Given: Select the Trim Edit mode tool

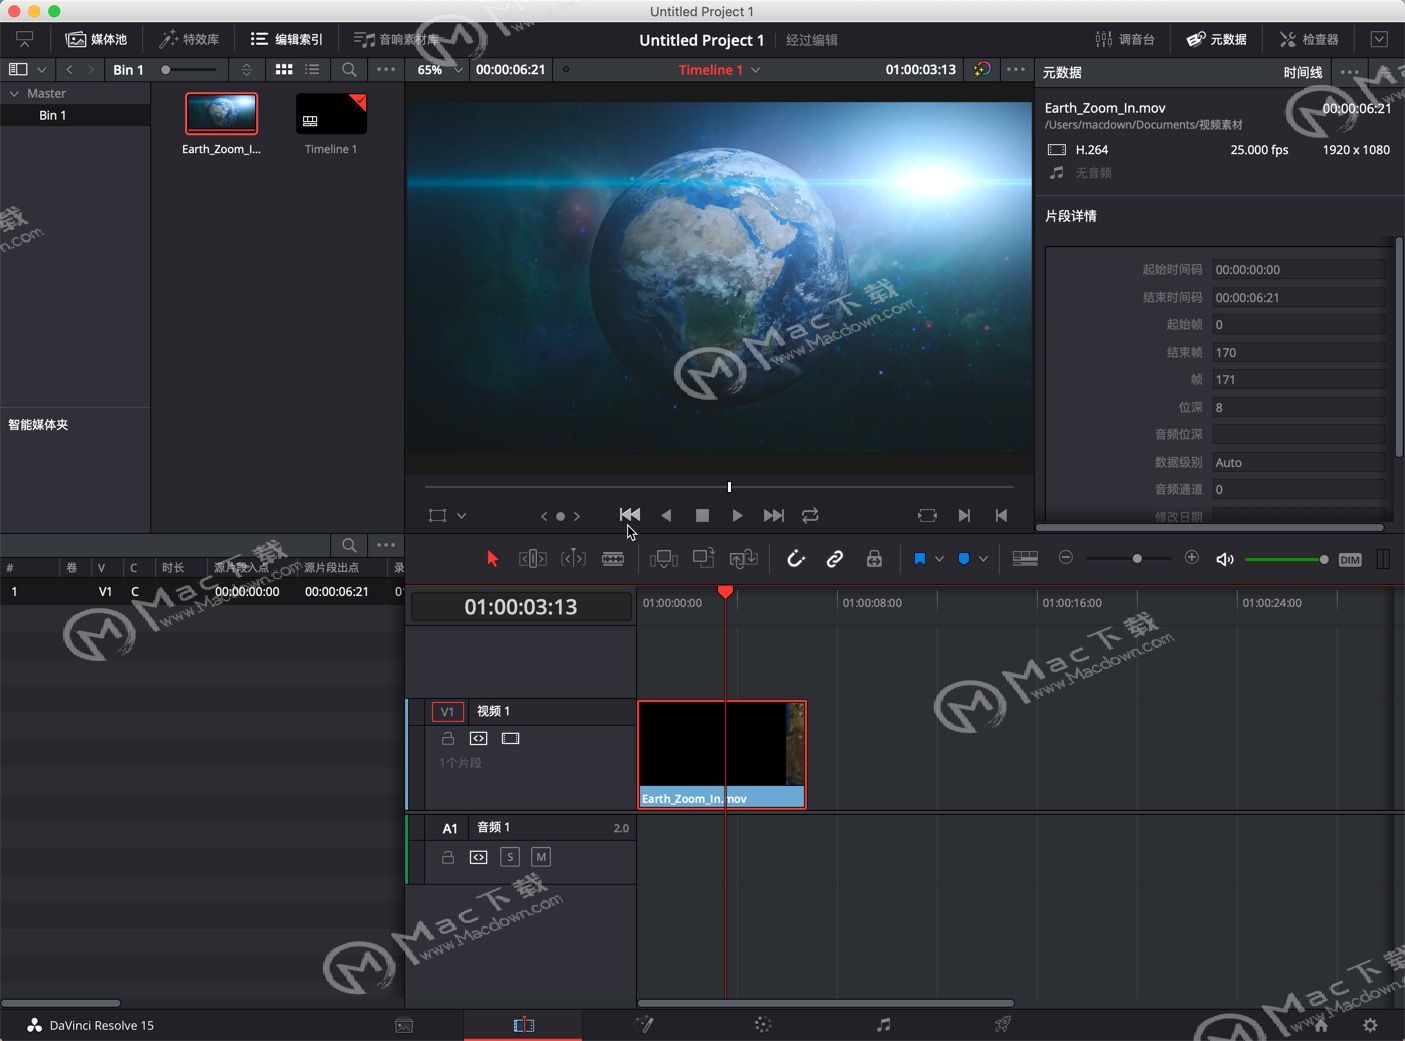Looking at the screenshot, I should click(533, 559).
